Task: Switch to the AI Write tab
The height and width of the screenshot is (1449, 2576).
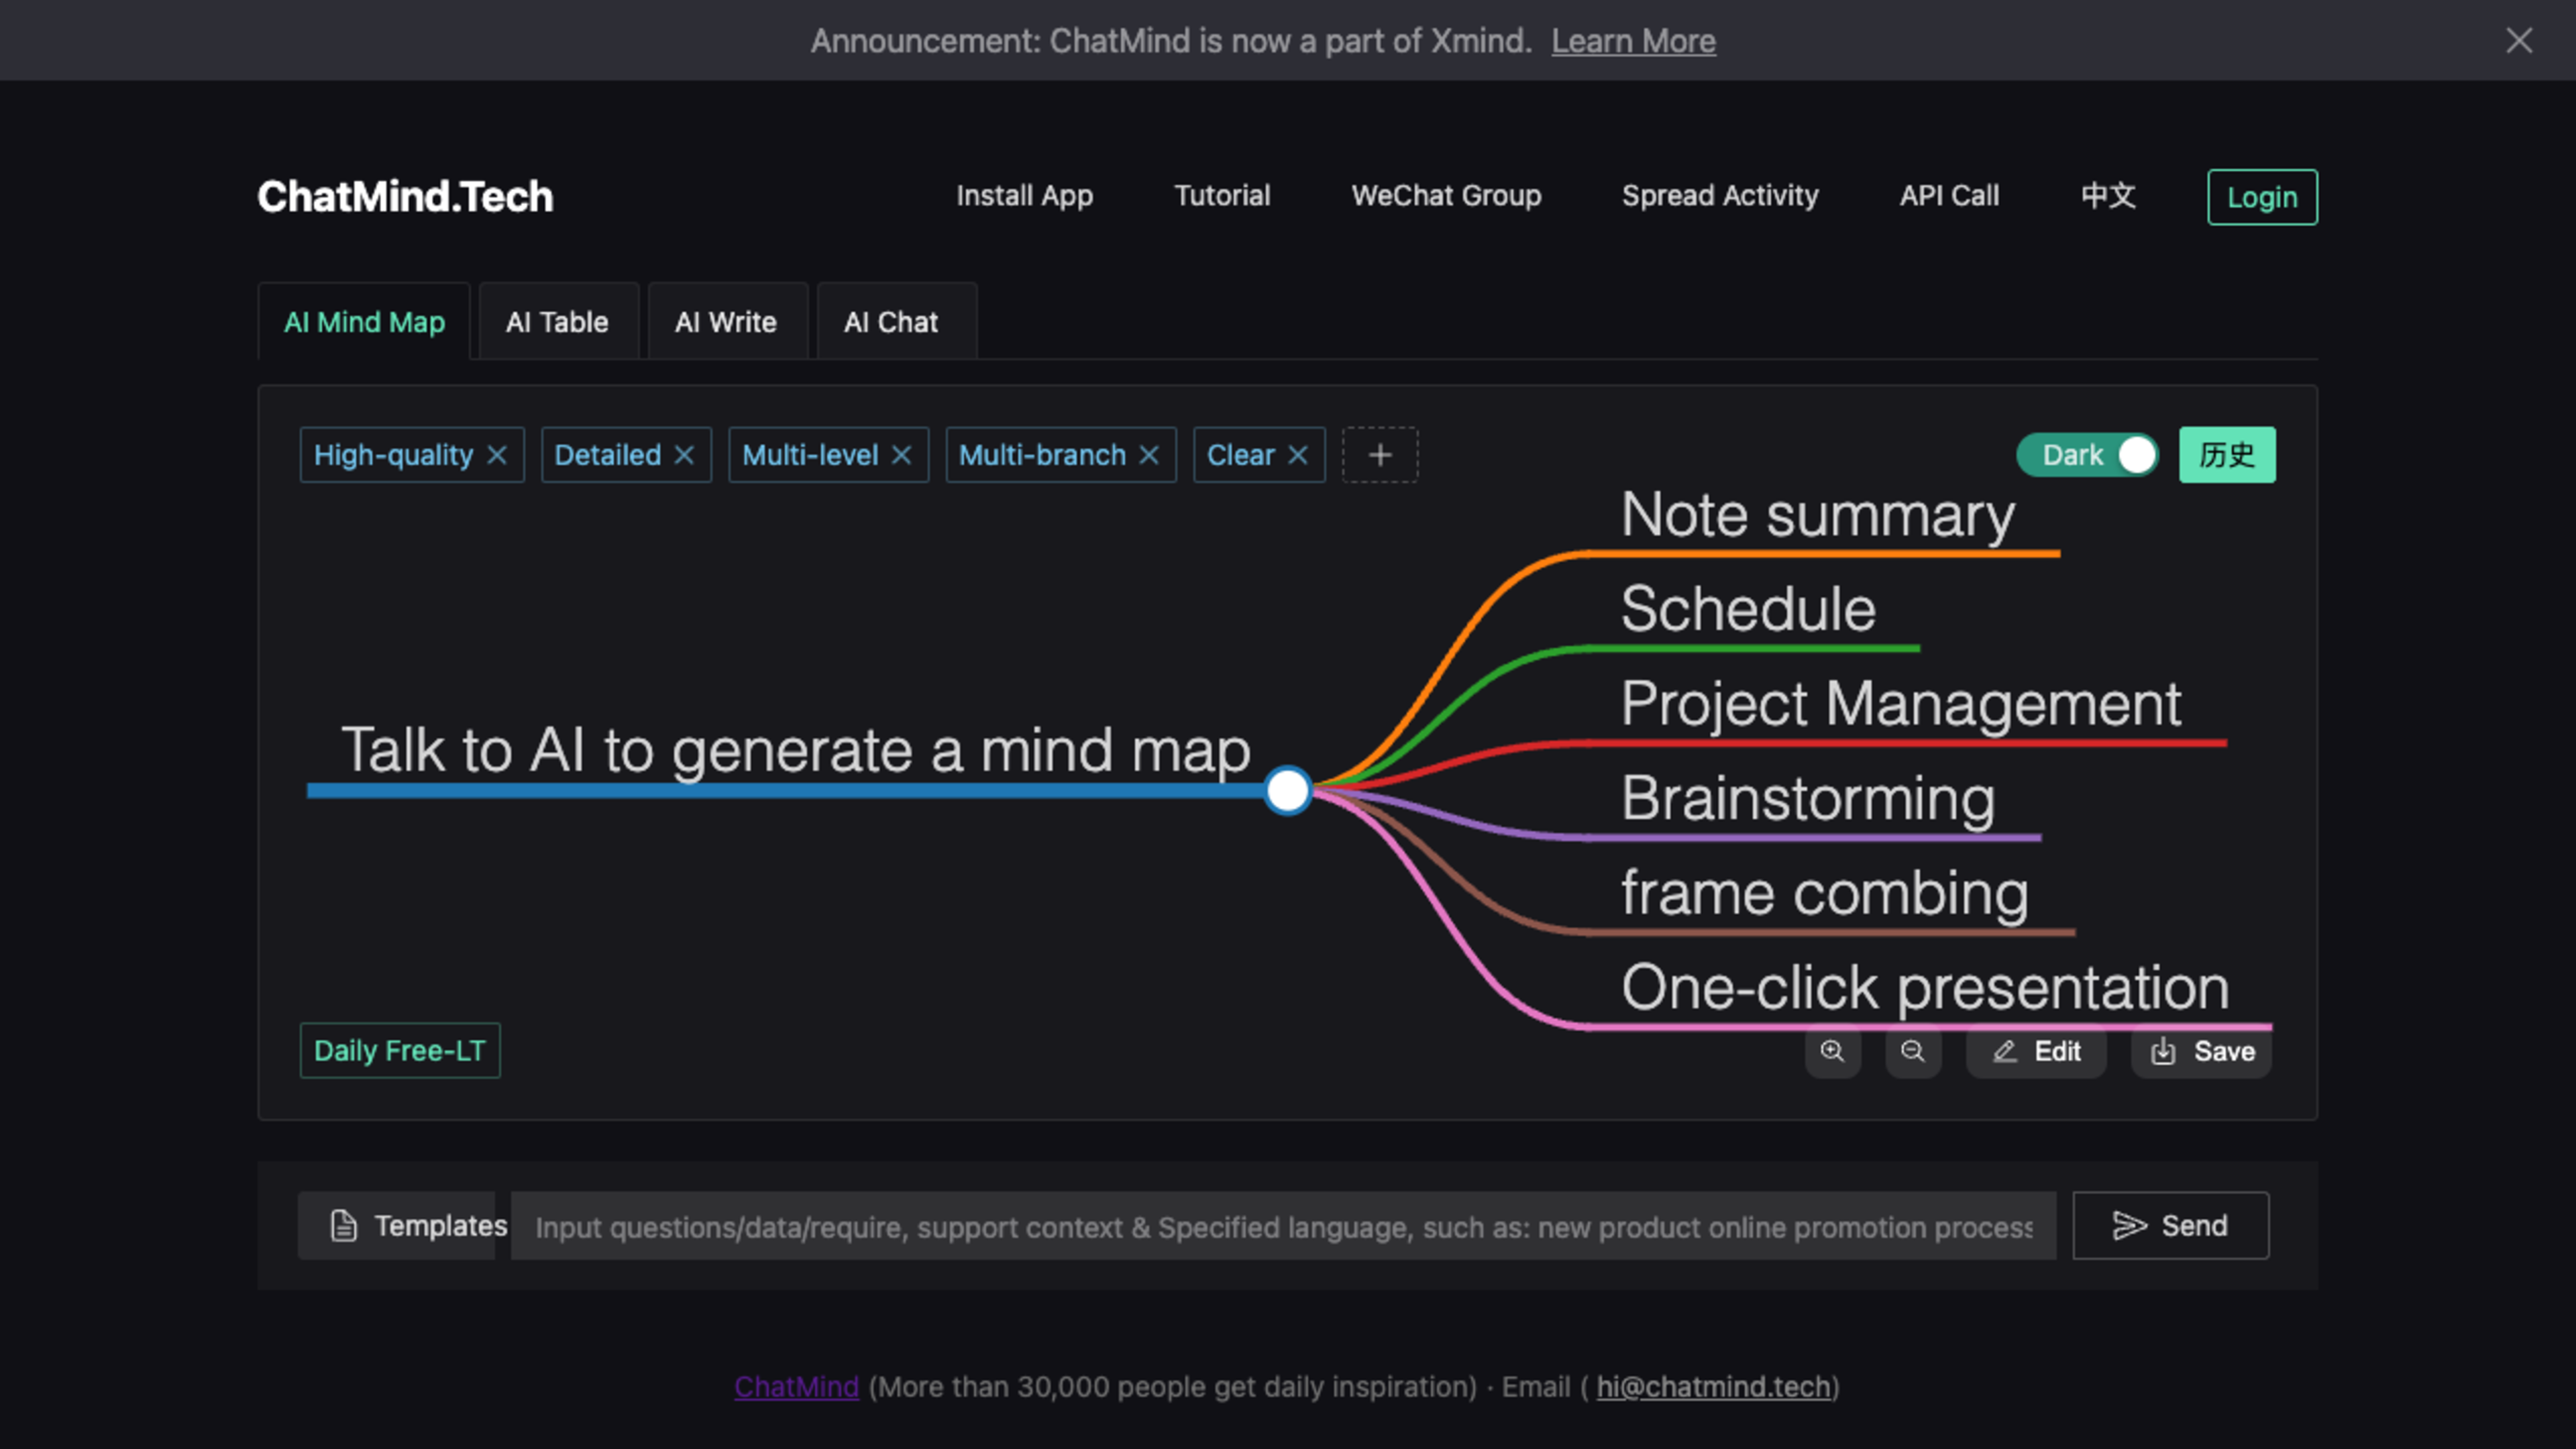Action: pyautogui.click(x=726, y=322)
